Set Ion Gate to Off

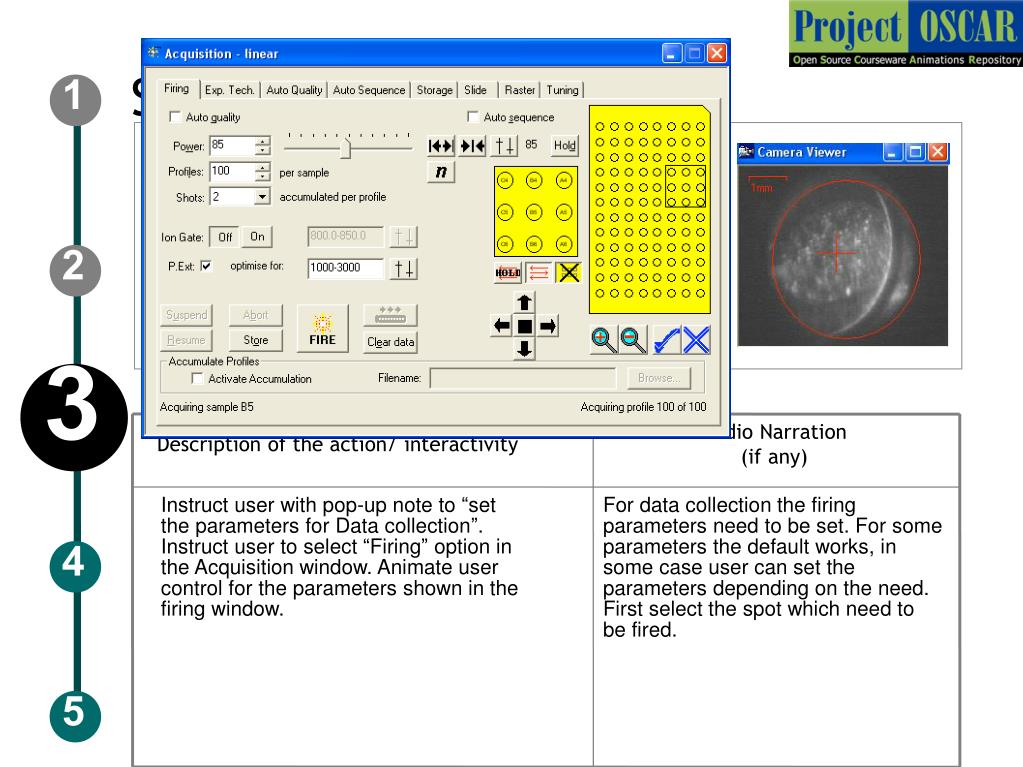coord(225,237)
